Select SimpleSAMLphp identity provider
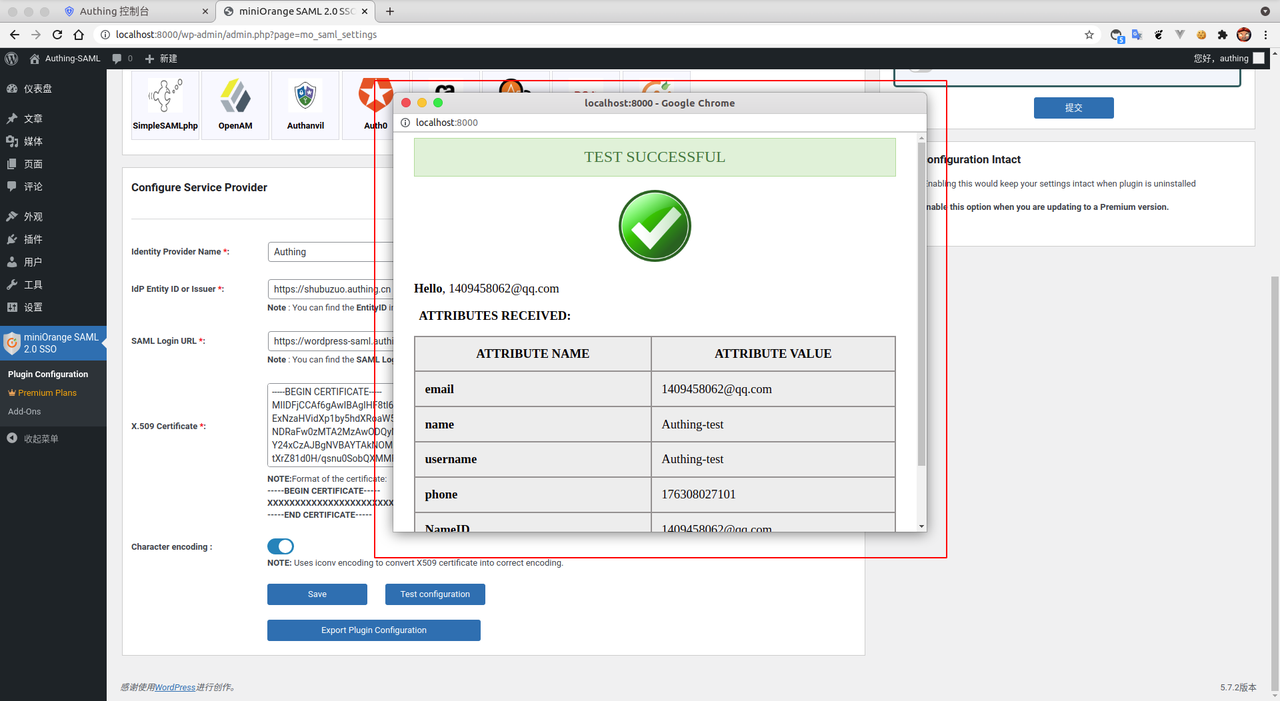The height and width of the screenshot is (701, 1280). click(x=165, y=104)
